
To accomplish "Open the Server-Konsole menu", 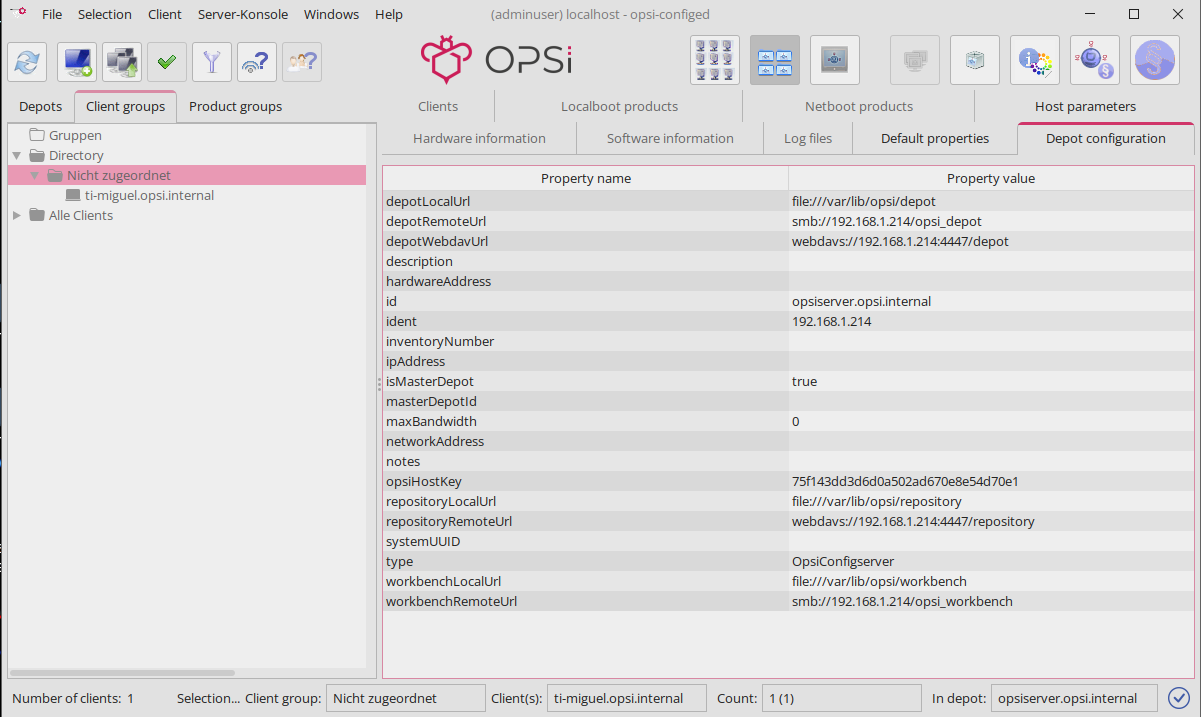I will pos(243,14).
